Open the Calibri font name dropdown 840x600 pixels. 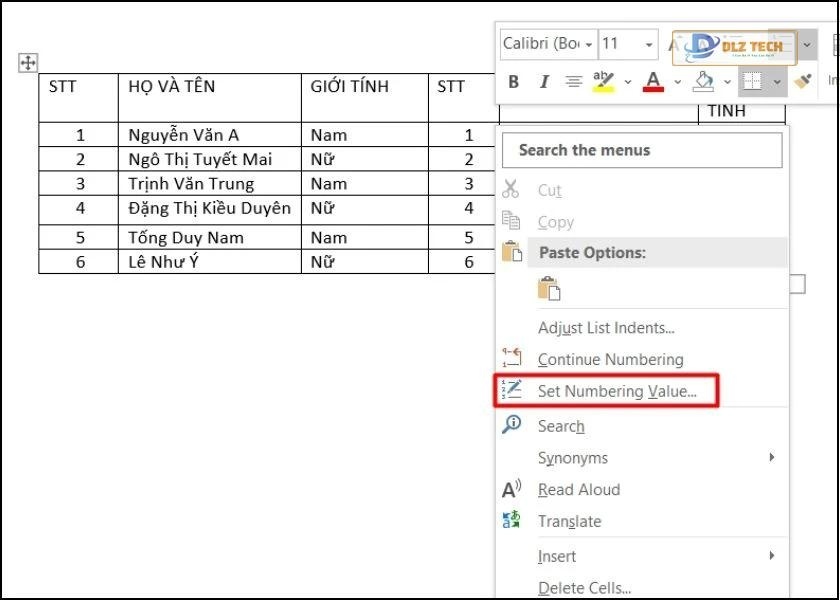(588, 44)
